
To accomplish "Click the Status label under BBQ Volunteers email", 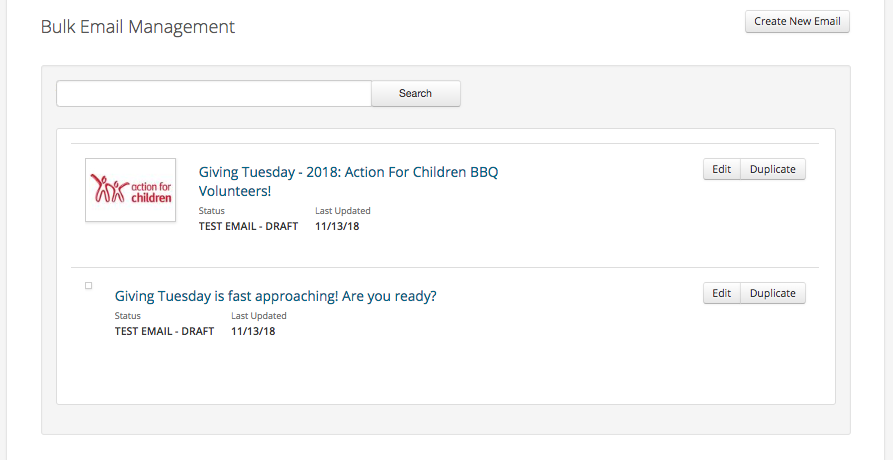I will [211, 211].
